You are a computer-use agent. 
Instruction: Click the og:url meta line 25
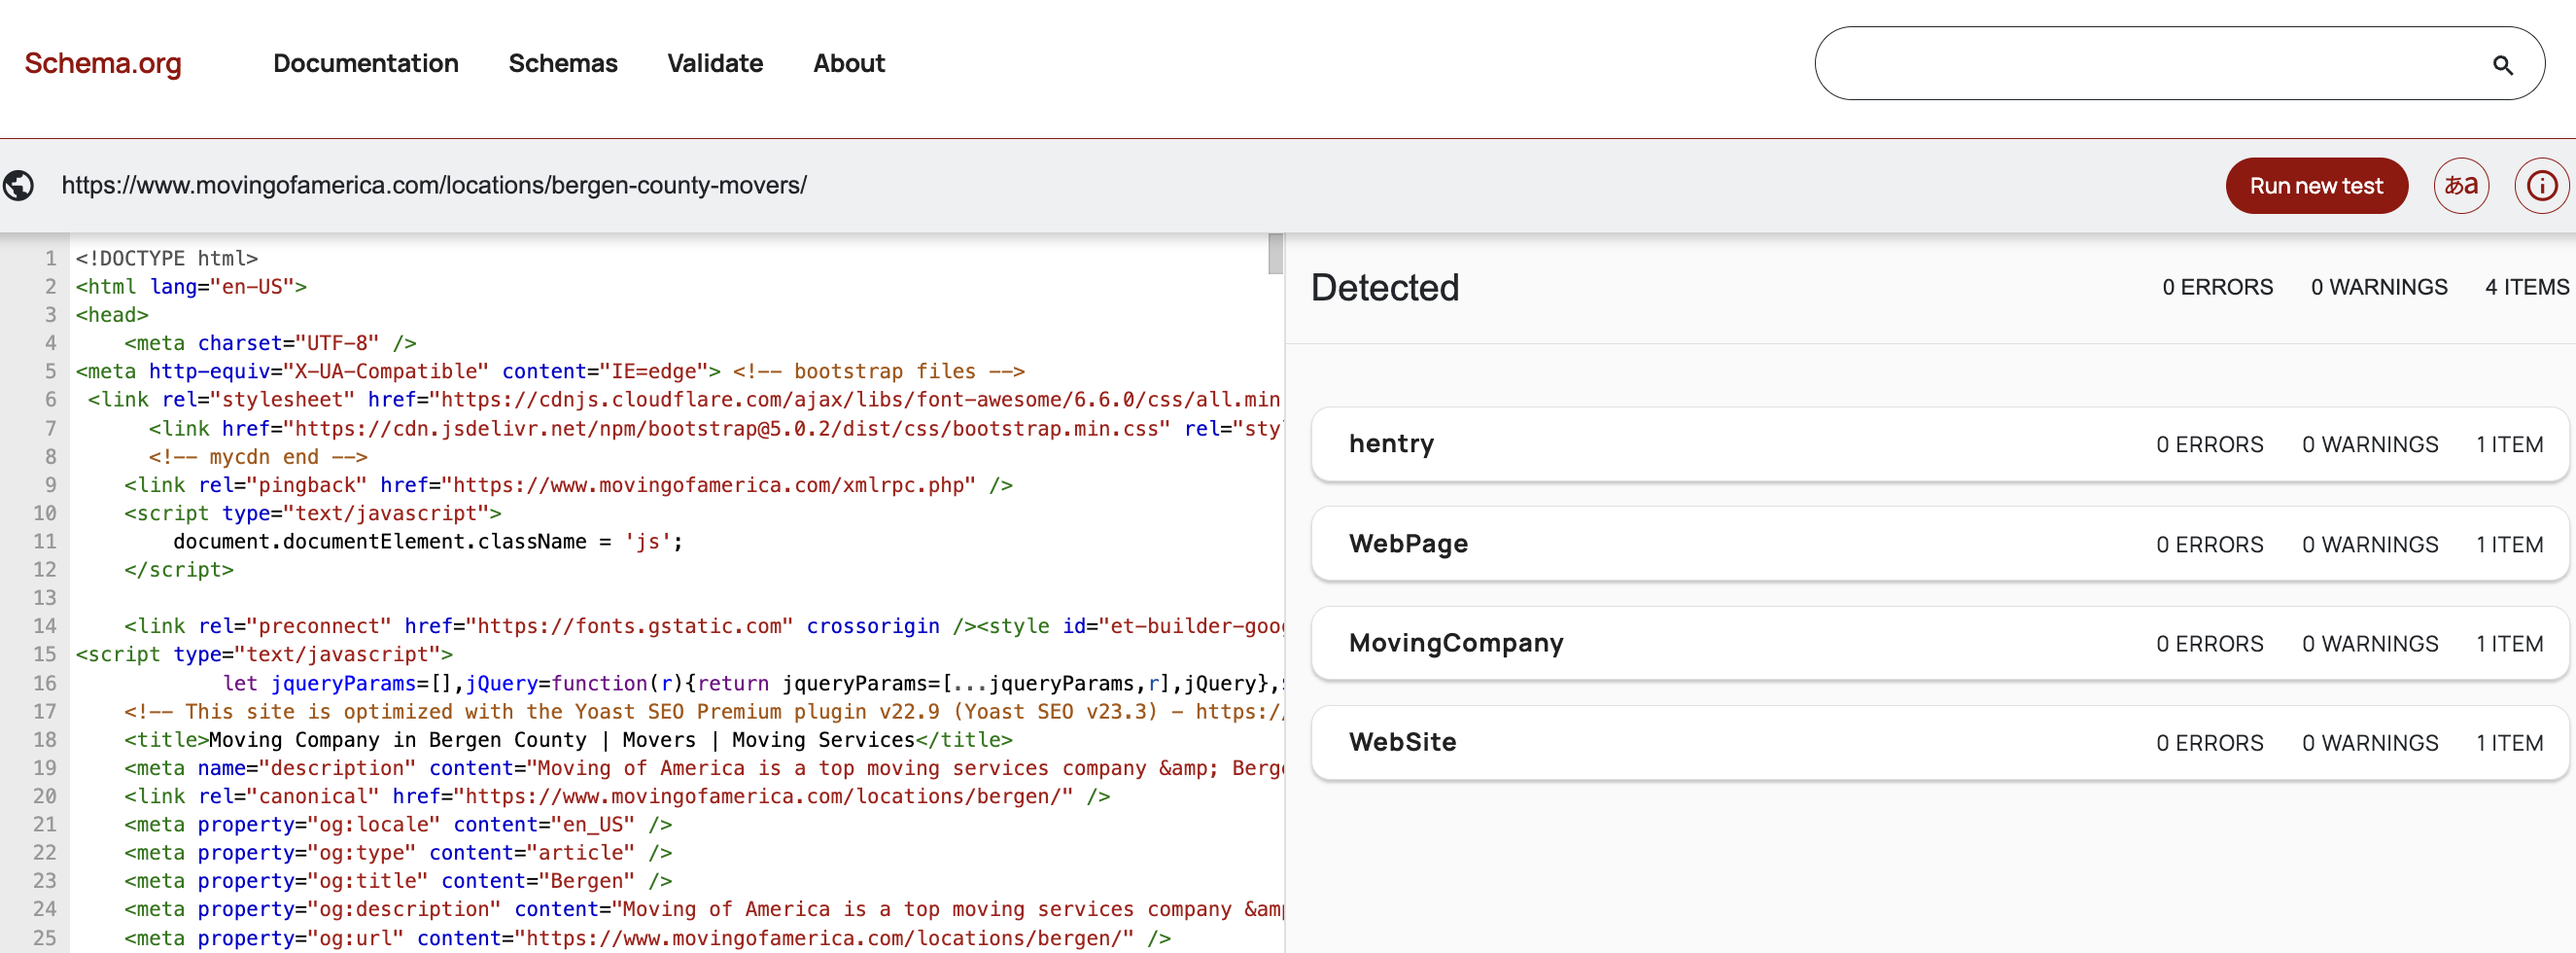click(x=647, y=938)
